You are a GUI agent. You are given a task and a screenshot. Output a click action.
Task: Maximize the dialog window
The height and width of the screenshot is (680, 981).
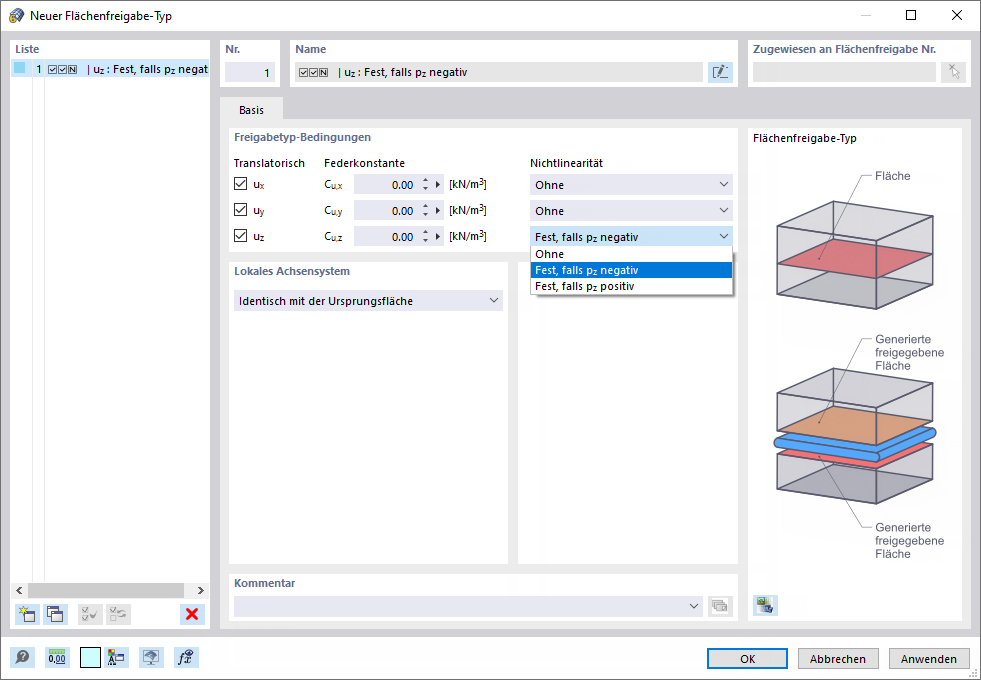911,16
